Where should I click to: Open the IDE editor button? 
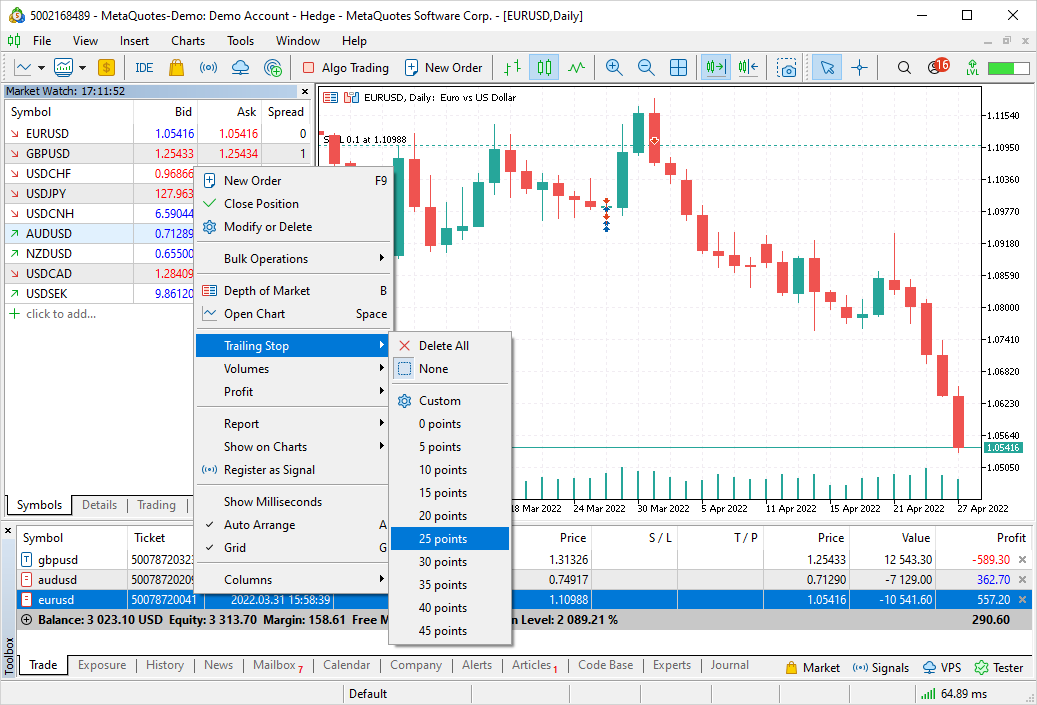[x=144, y=68]
